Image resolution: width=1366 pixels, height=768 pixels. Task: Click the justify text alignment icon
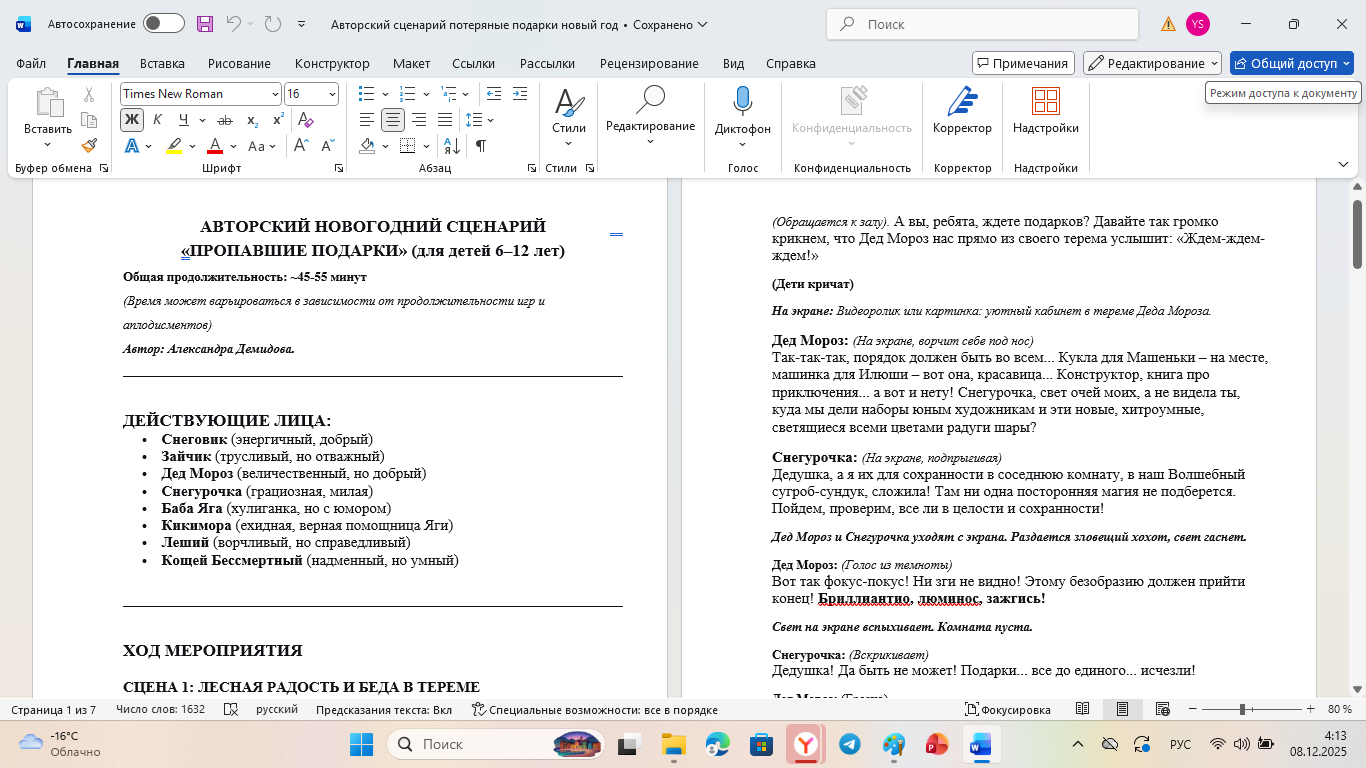click(x=445, y=120)
